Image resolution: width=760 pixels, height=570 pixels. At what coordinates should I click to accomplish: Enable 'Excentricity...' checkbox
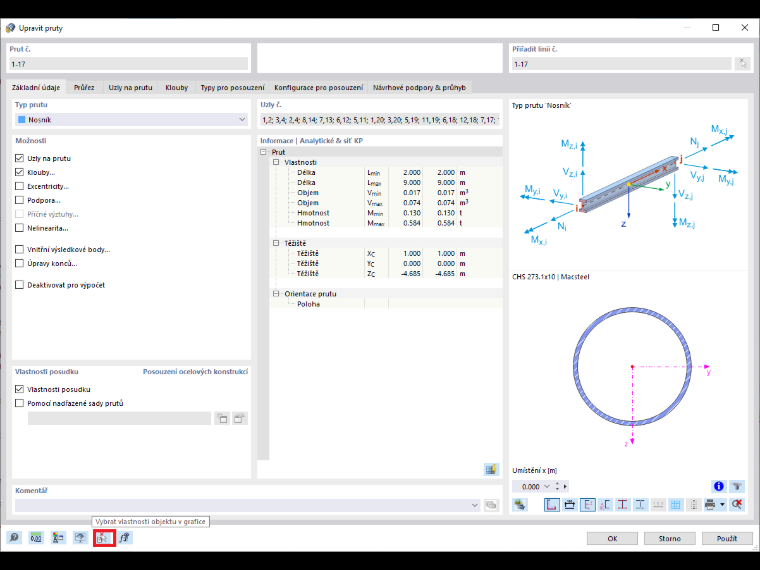(x=19, y=186)
